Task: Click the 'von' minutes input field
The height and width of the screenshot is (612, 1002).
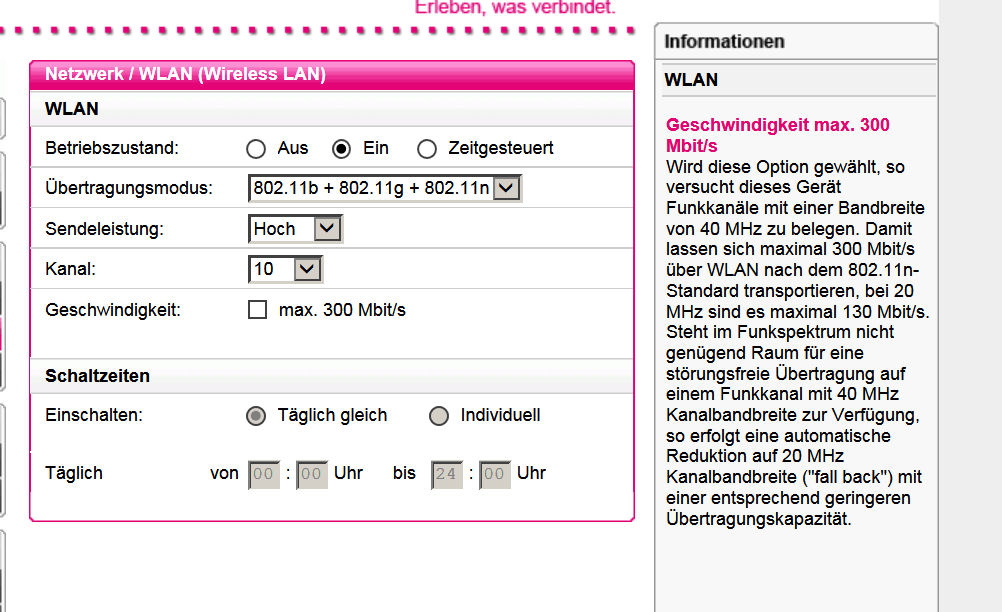Action: (311, 474)
